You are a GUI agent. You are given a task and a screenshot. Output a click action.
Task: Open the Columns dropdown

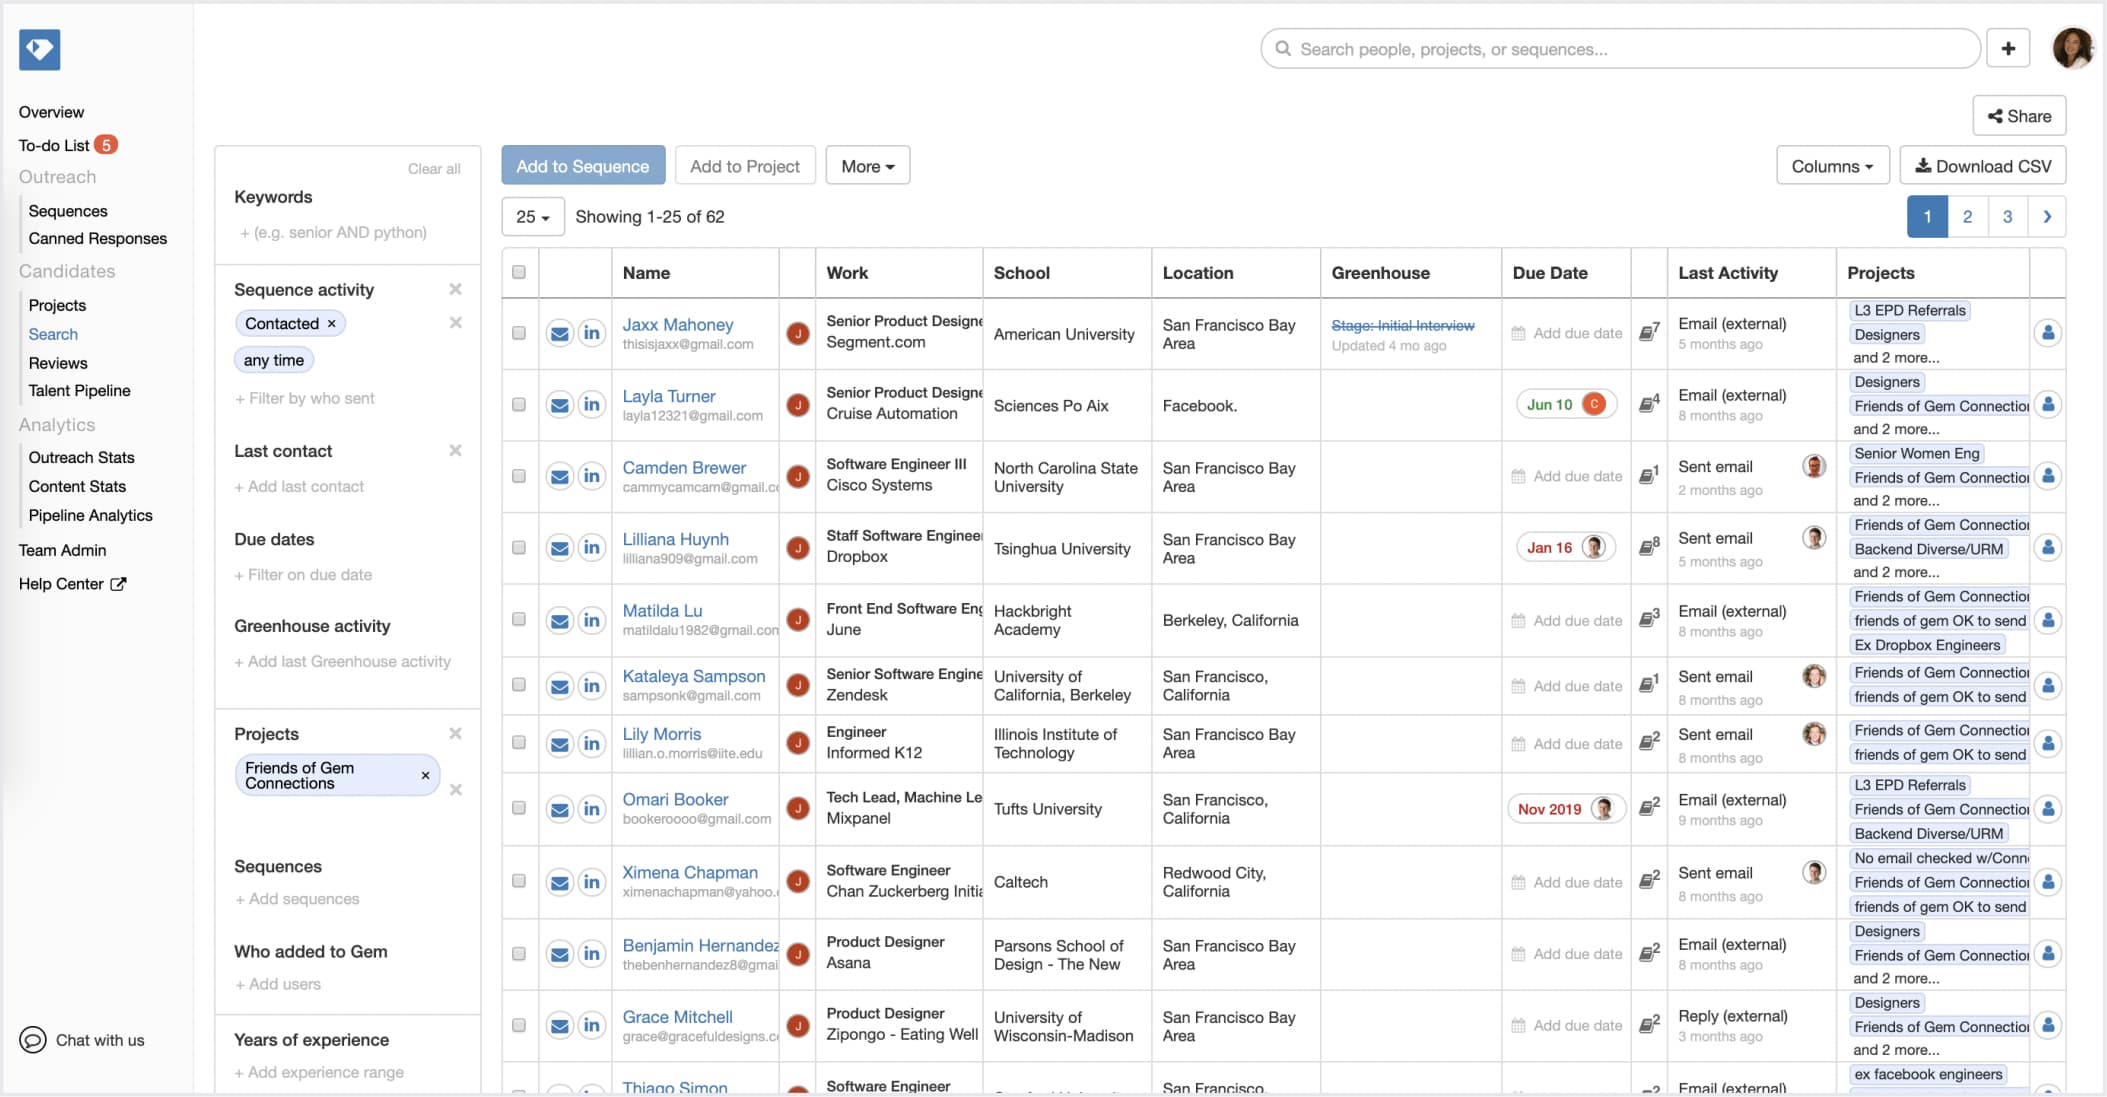click(1831, 166)
